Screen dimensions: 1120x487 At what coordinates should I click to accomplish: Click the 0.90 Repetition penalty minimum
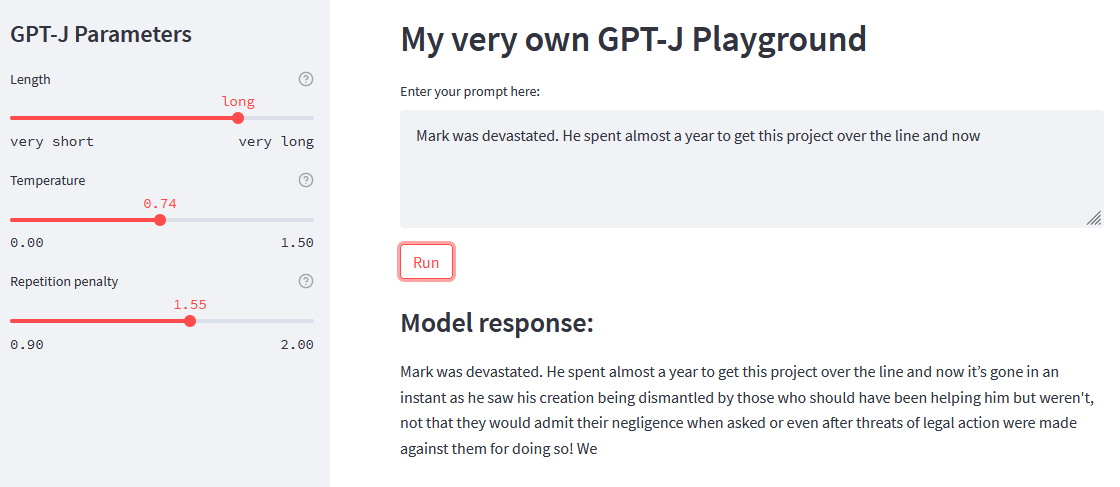(27, 345)
